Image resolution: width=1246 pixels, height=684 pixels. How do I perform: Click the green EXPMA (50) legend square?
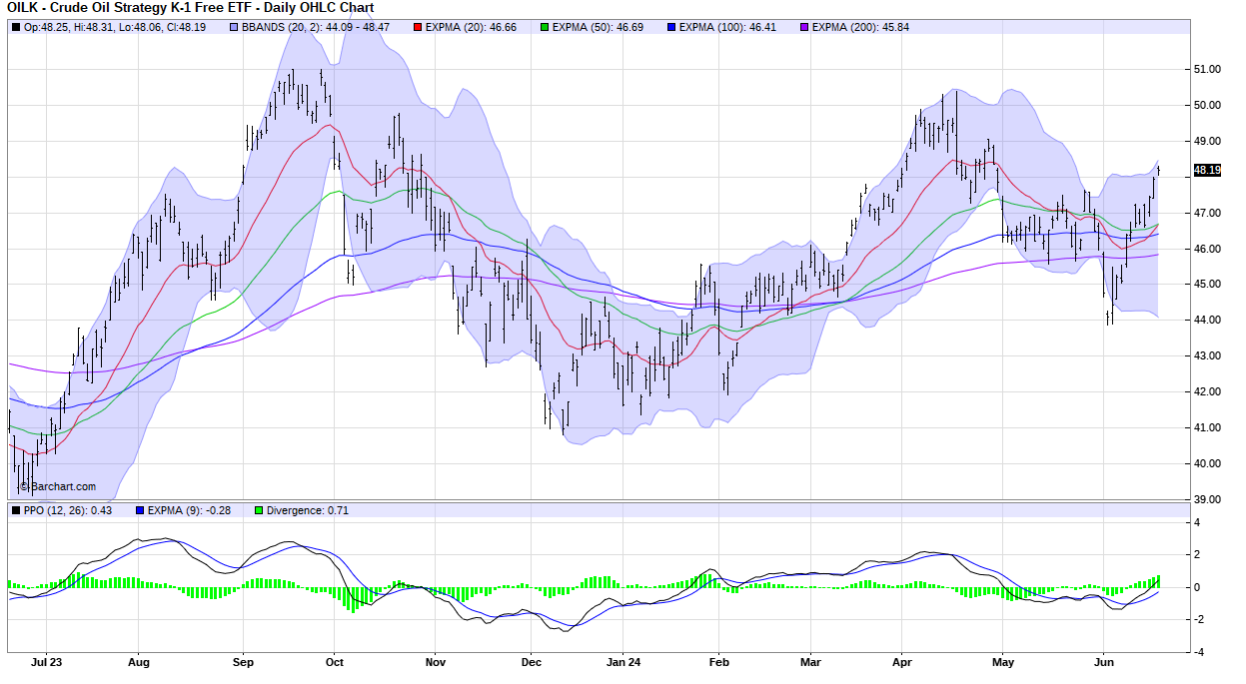tap(544, 26)
